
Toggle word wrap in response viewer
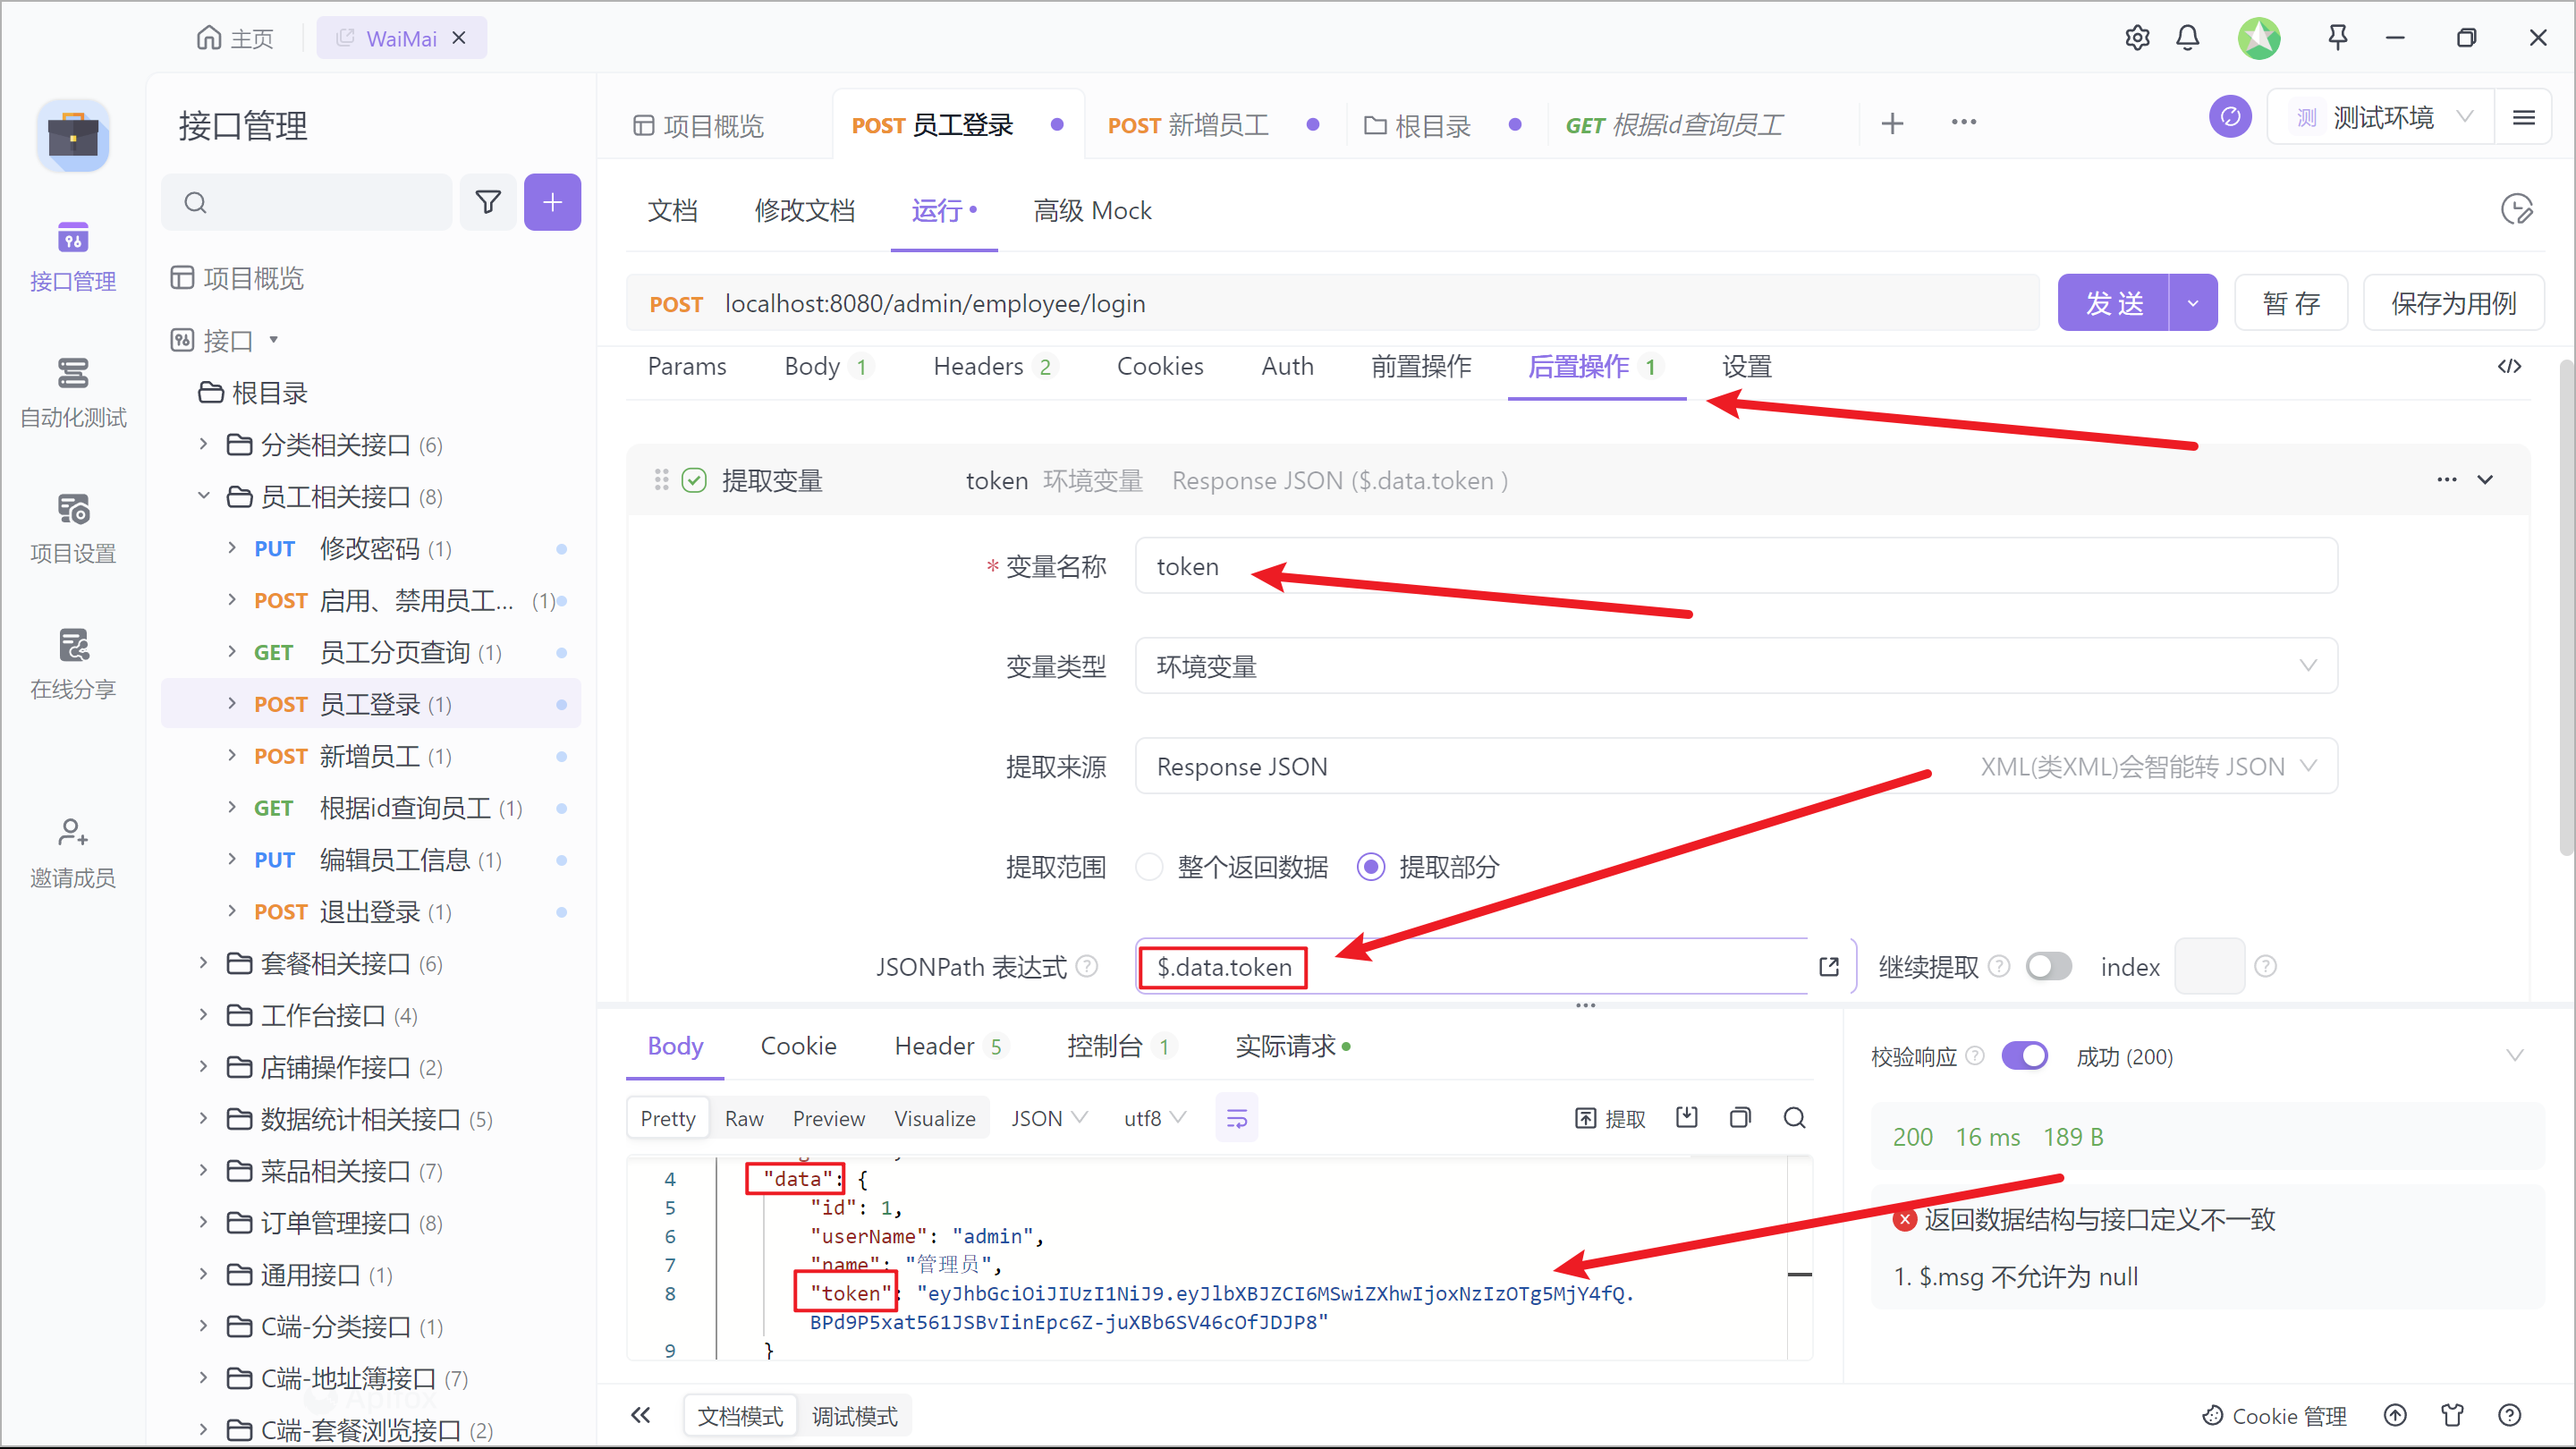tap(1236, 1118)
